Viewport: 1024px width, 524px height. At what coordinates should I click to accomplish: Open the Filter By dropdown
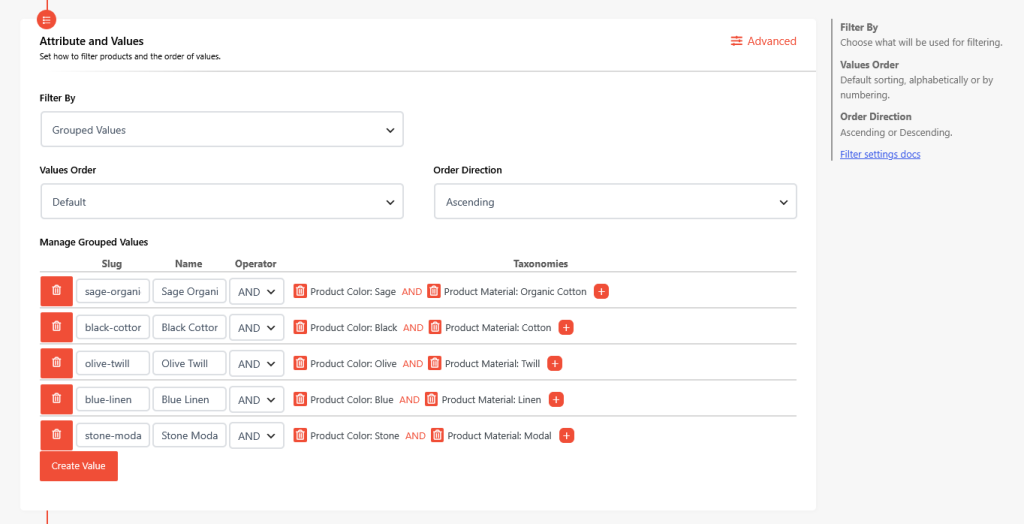pyautogui.click(x=222, y=129)
